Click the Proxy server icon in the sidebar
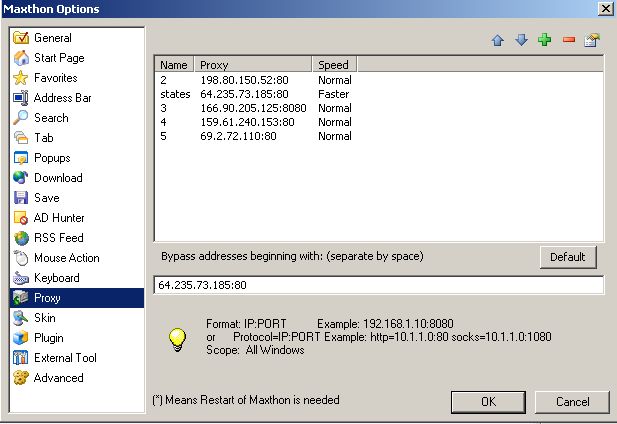 point(21,298)
